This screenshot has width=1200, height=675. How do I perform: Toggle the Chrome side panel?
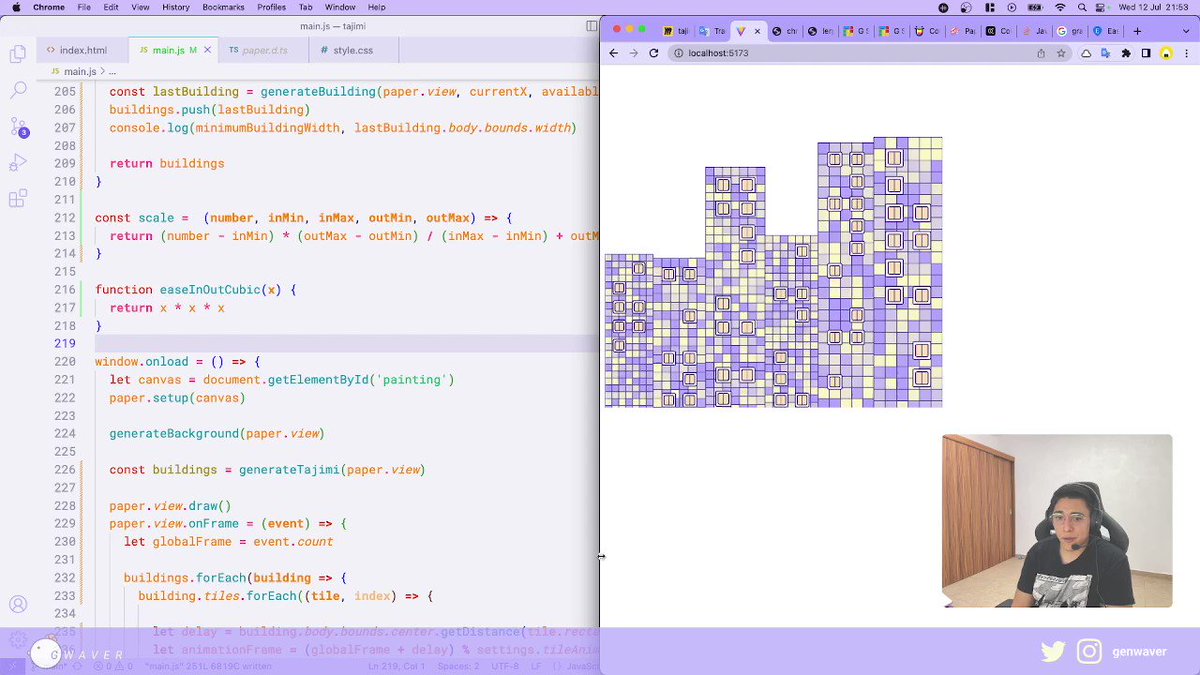(1146, 53)
